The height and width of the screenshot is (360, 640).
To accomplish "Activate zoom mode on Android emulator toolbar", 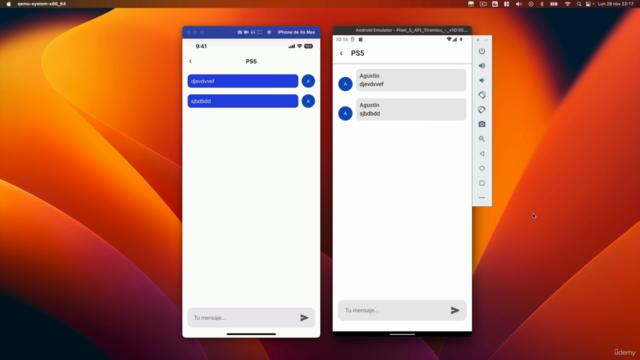I will pos(482,139).
